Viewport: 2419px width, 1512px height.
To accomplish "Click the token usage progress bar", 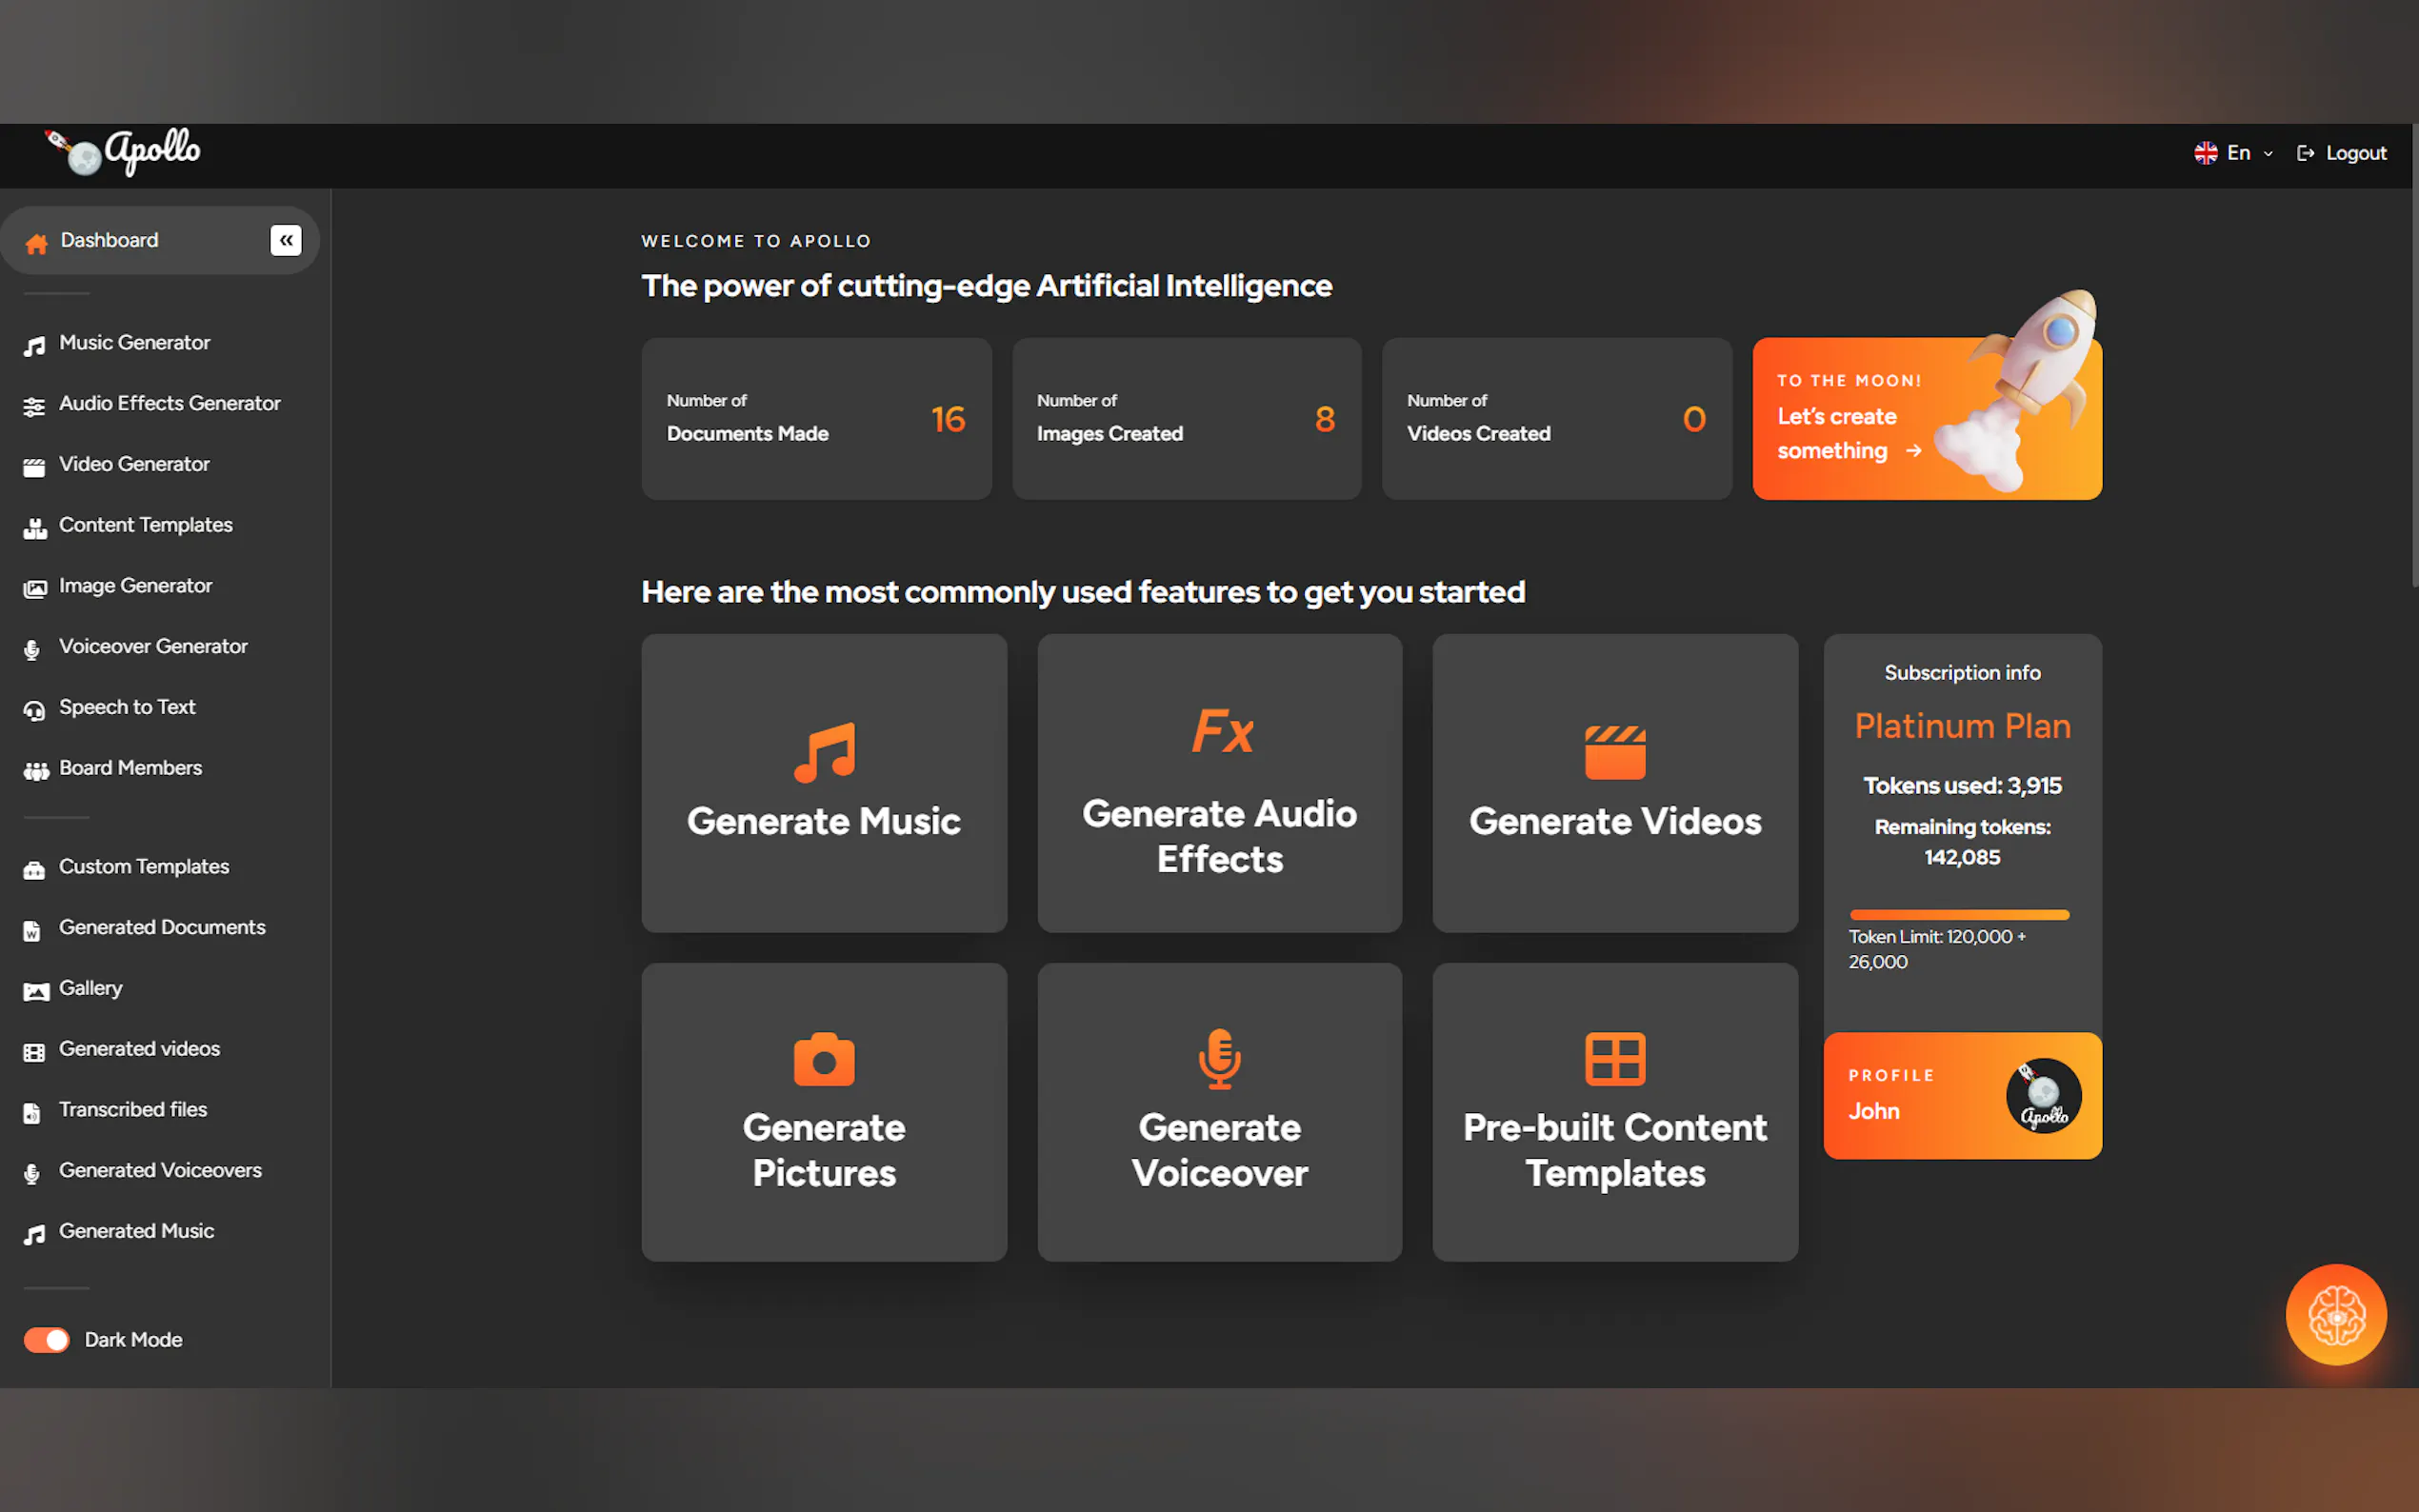I will 1958,914.
